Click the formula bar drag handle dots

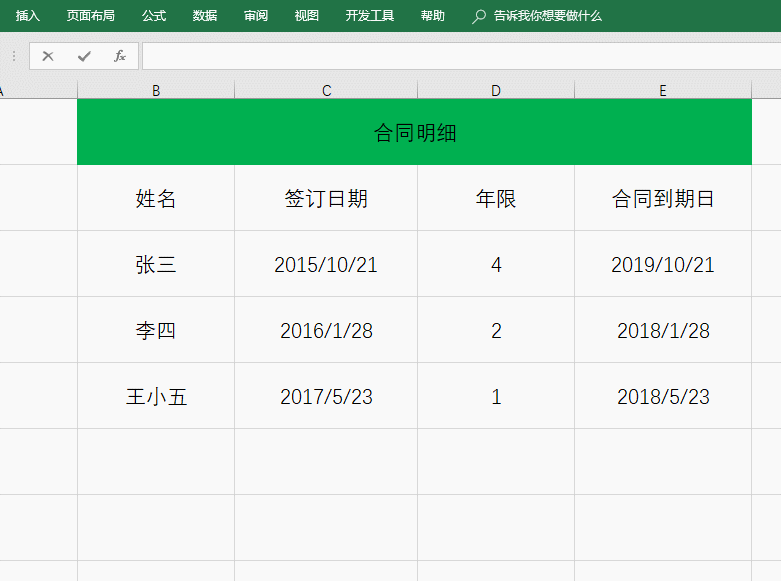click(x=14, y=56)
